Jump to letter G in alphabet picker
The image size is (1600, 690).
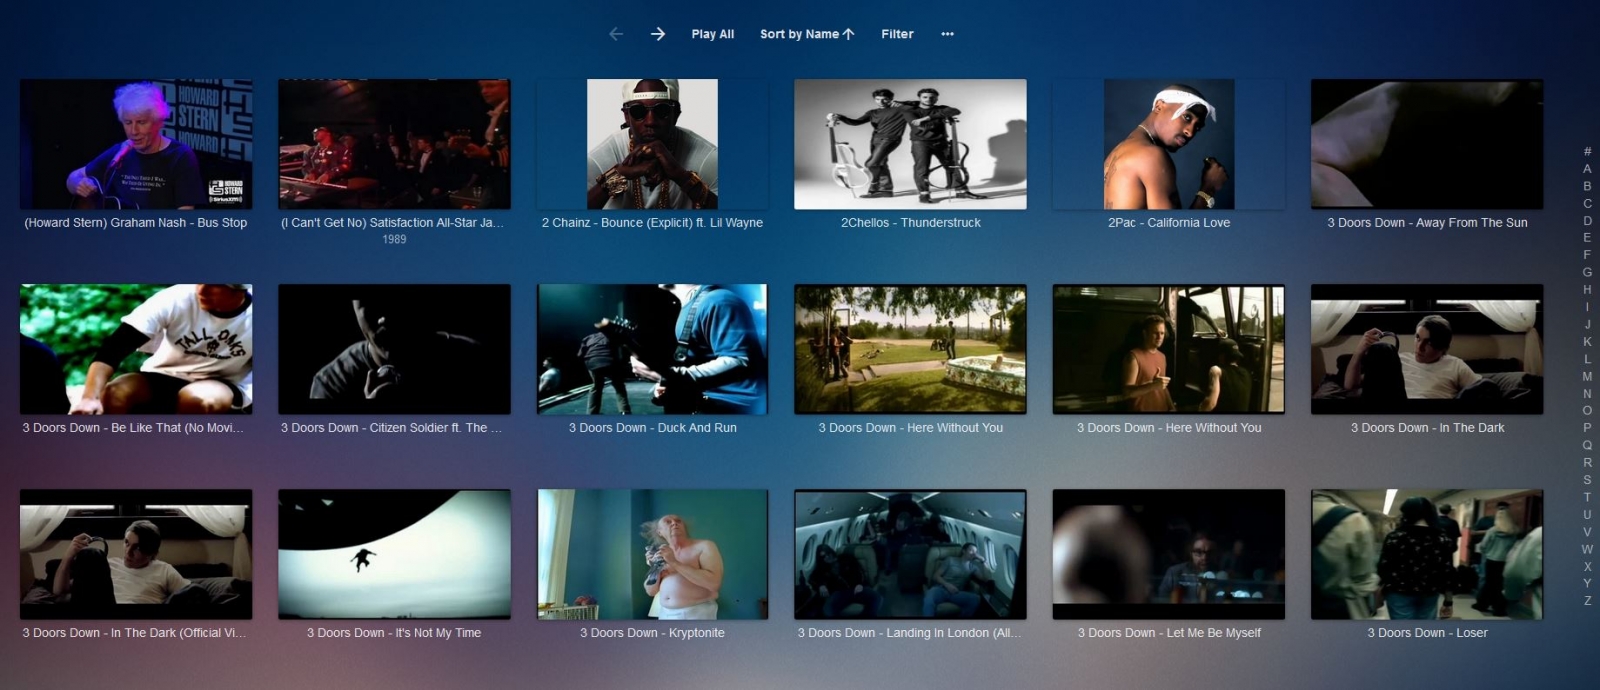[x=1587, y=272]
